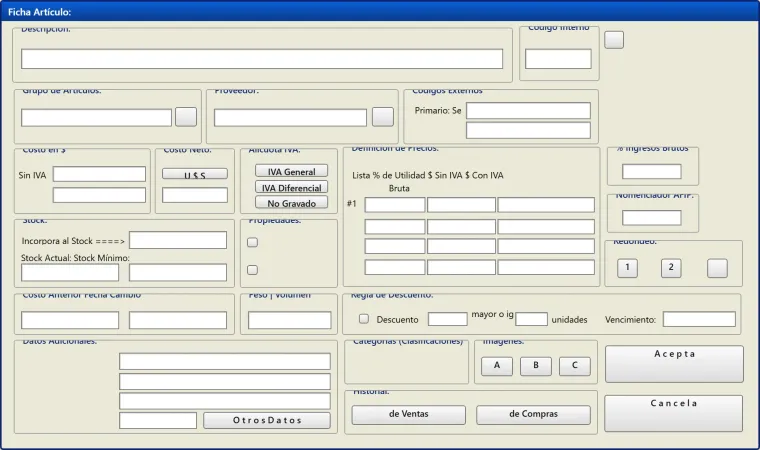
Task: Open the Grupo de Artículos lookup button
Action: point(186,117)
